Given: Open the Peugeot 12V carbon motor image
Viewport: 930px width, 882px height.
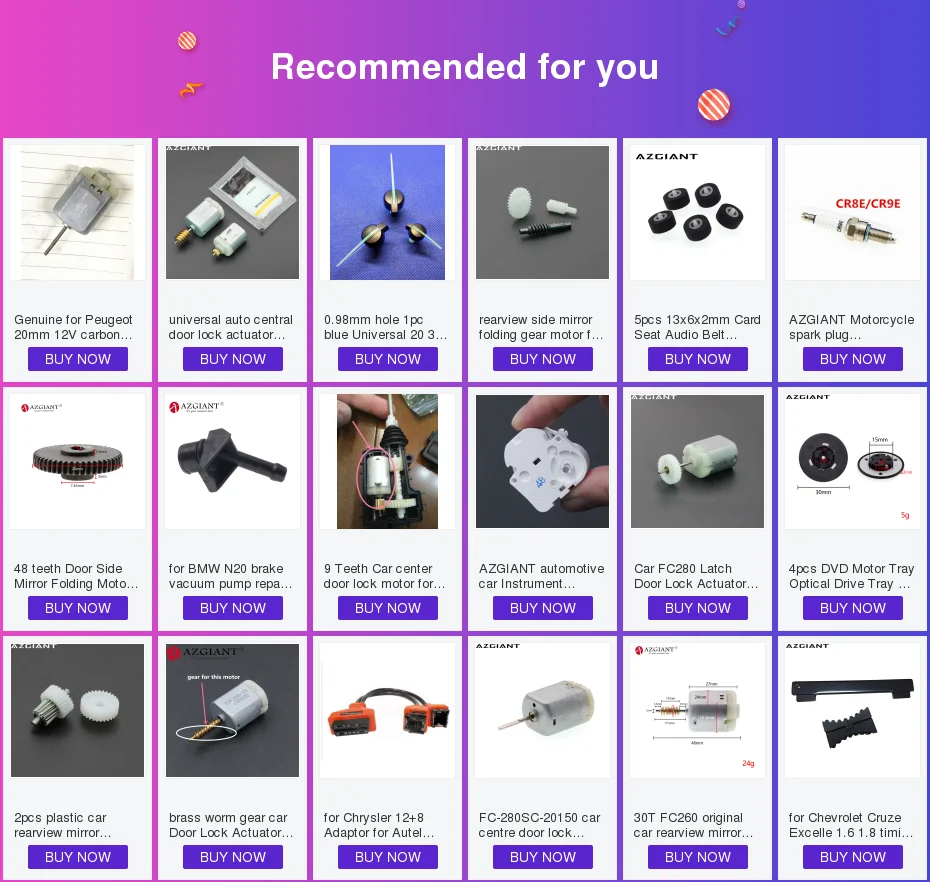Looking at the screenshot, I should click(x=78, y=212).
